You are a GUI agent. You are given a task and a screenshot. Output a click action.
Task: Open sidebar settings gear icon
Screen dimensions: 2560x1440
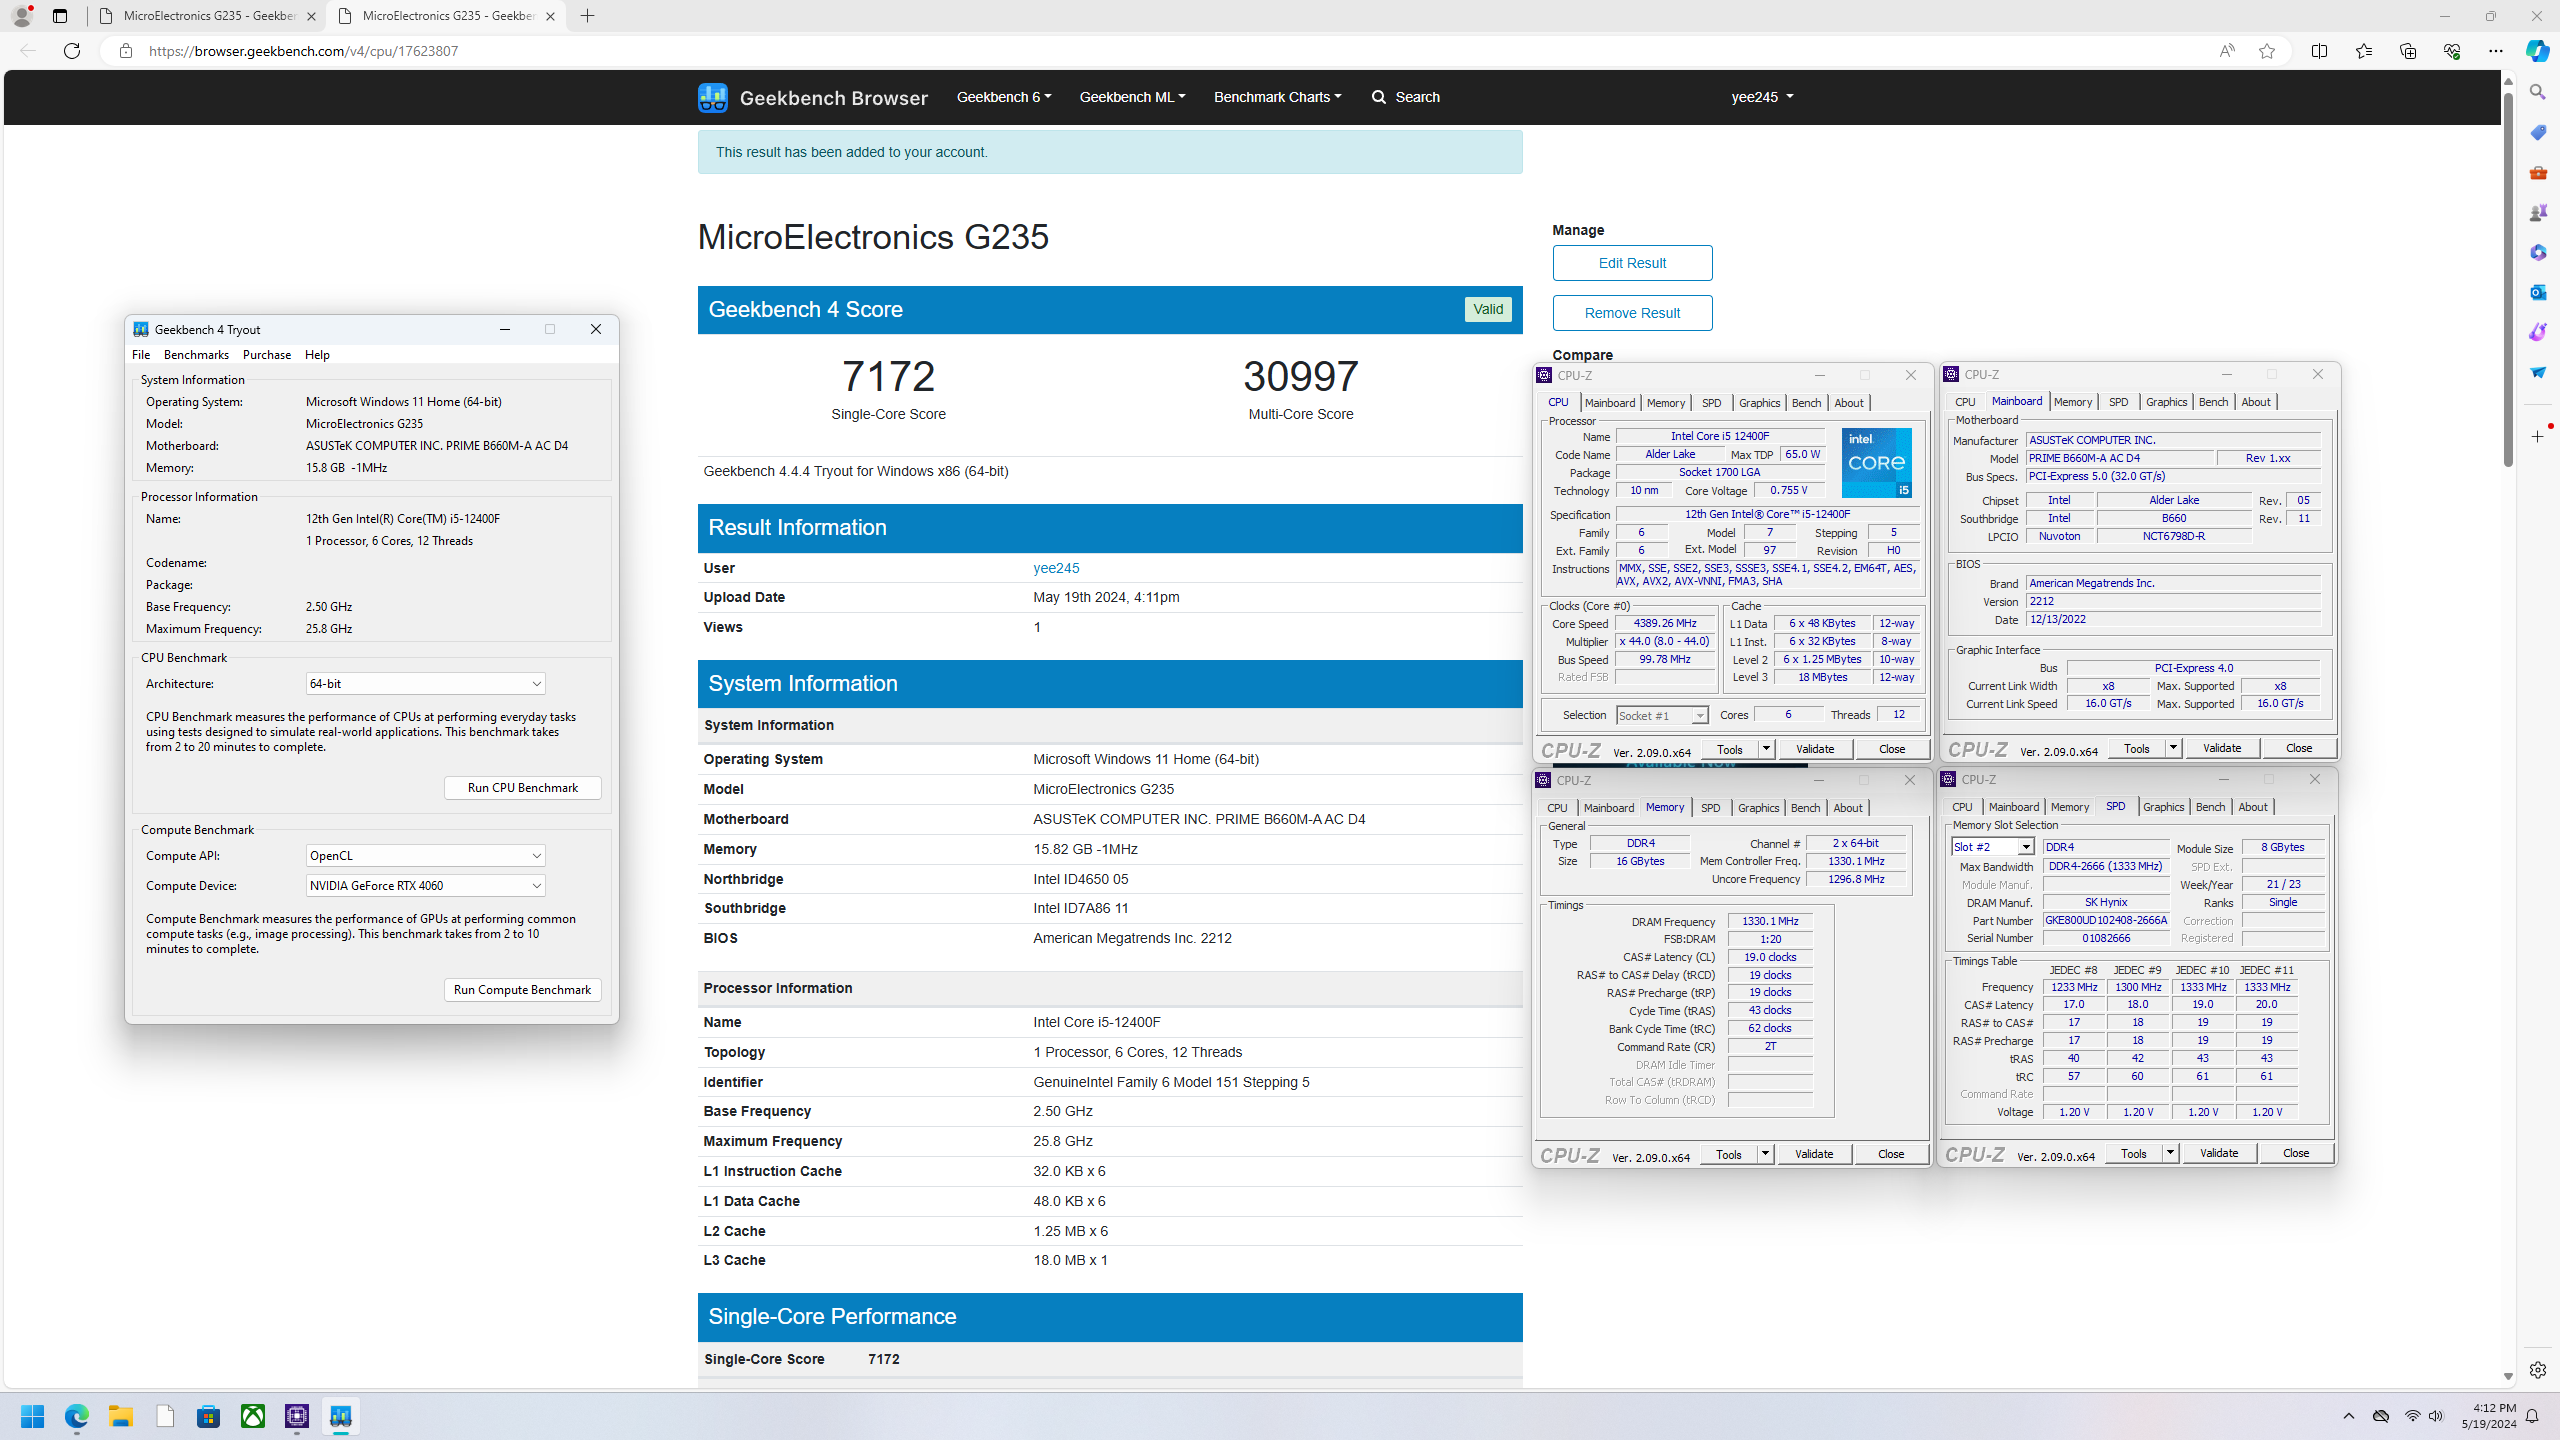coord(2537,1370)
